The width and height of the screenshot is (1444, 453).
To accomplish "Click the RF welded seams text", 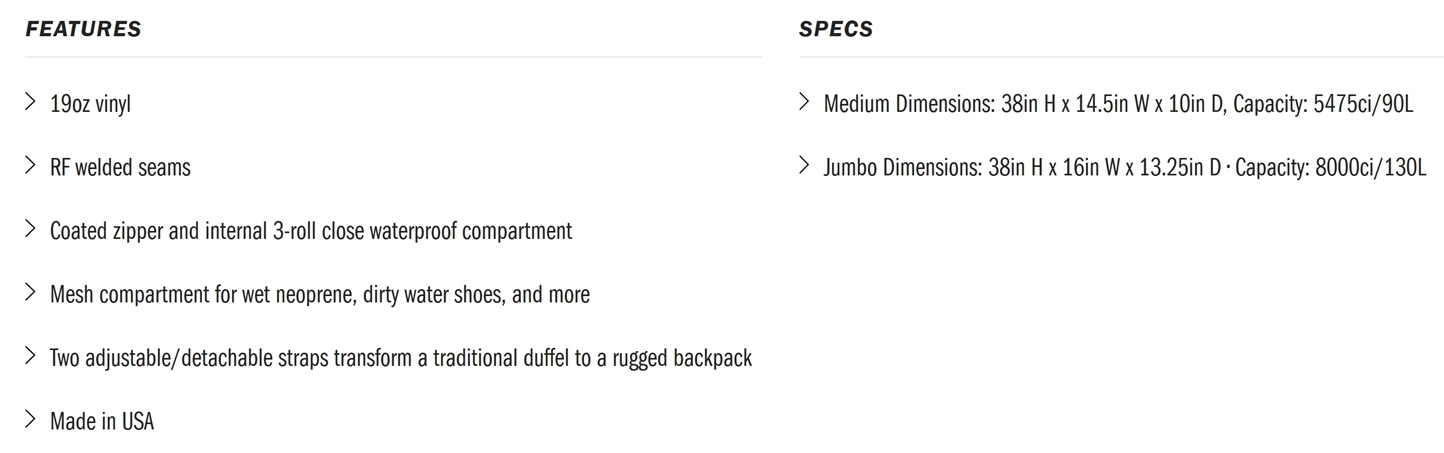I will coord(120,167).
